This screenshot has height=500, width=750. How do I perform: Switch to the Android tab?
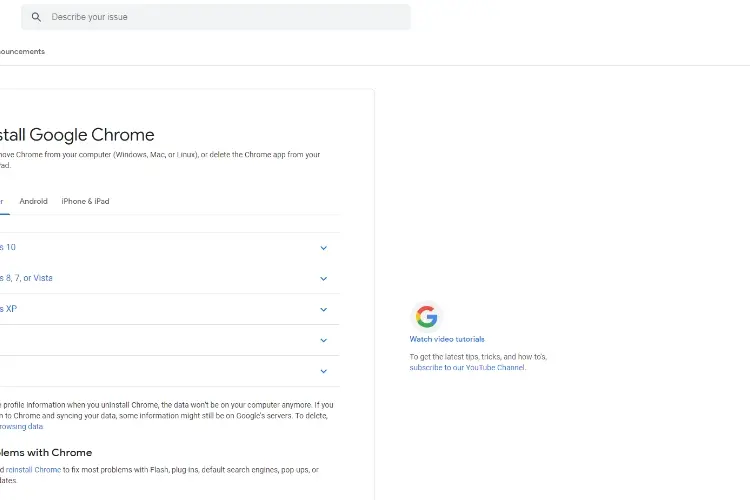tap(33, 201)
